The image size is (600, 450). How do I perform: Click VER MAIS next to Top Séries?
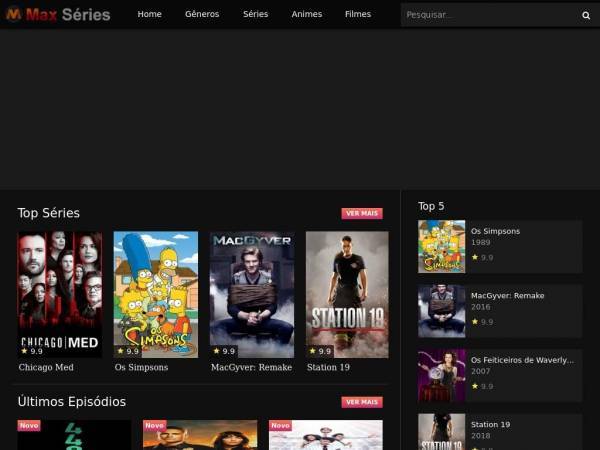[x=362, y=213]
